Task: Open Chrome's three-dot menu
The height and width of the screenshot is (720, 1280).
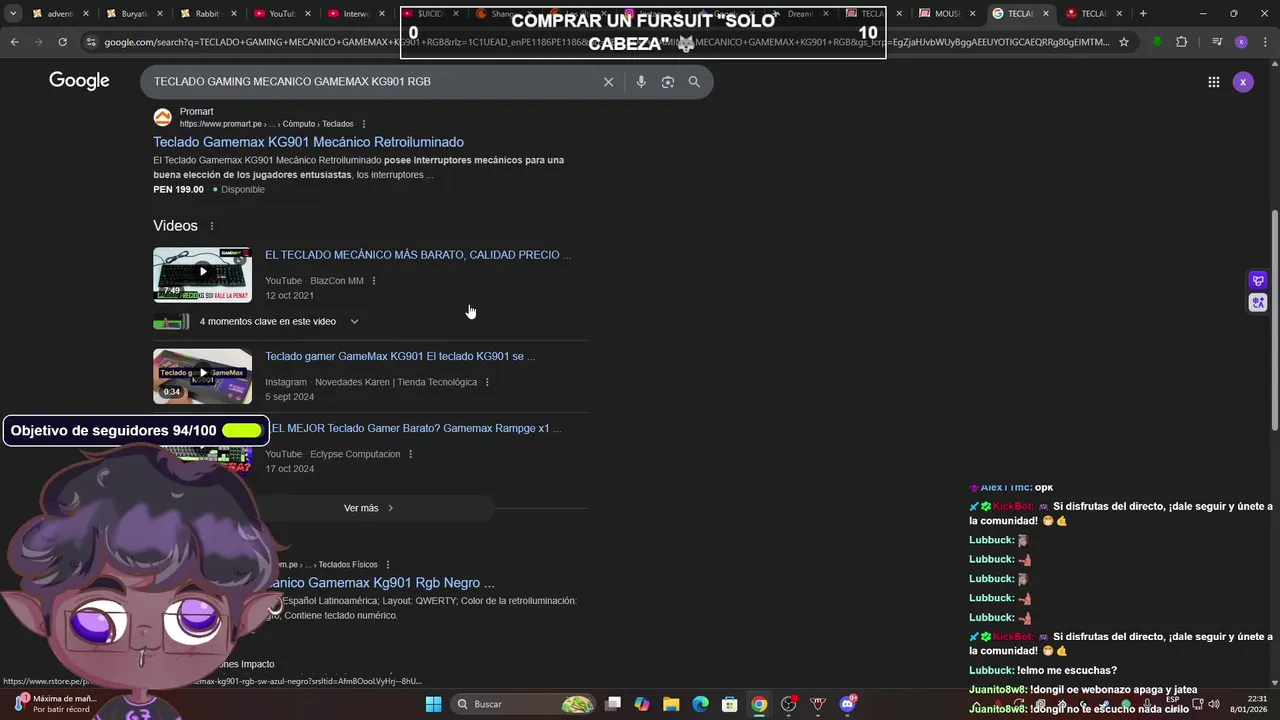Action: point(1264,42)
